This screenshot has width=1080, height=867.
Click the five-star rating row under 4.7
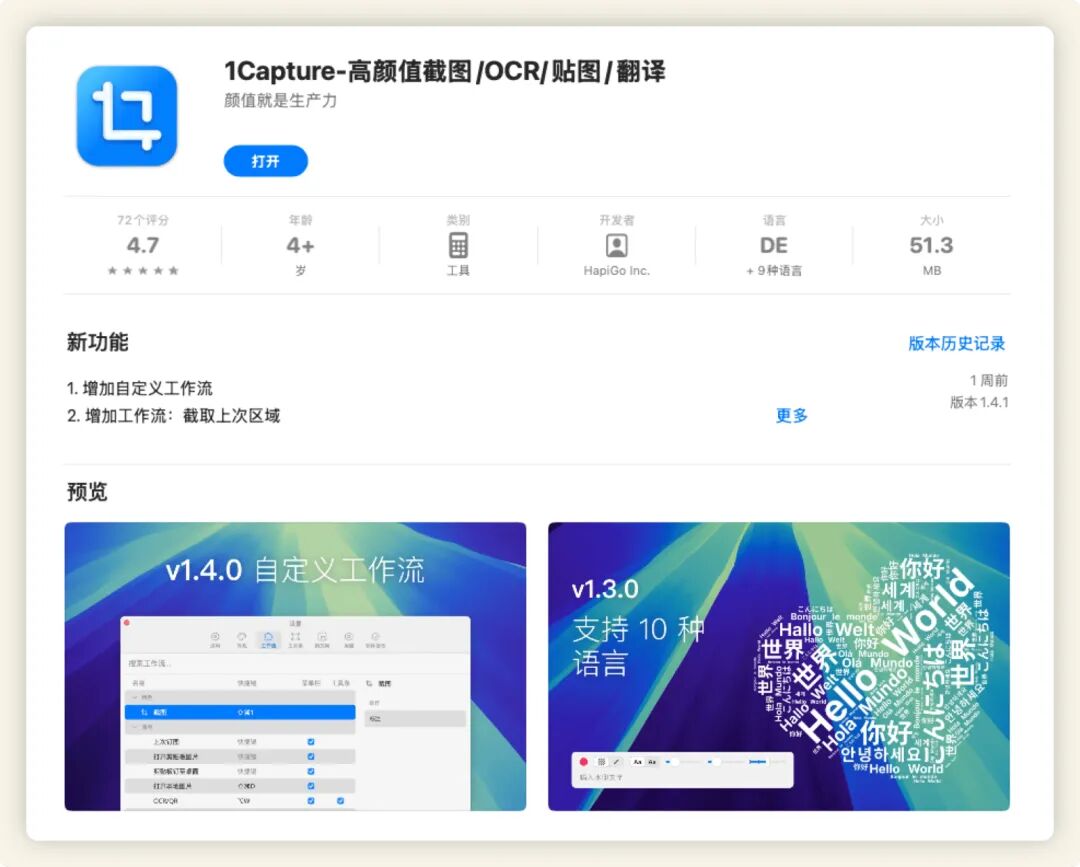[143, 271]
